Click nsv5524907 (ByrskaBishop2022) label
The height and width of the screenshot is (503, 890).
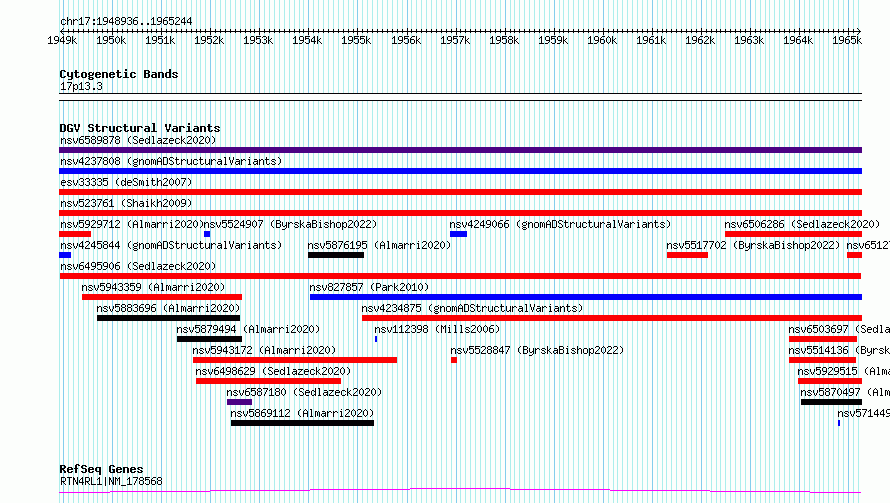click(290, 224)
